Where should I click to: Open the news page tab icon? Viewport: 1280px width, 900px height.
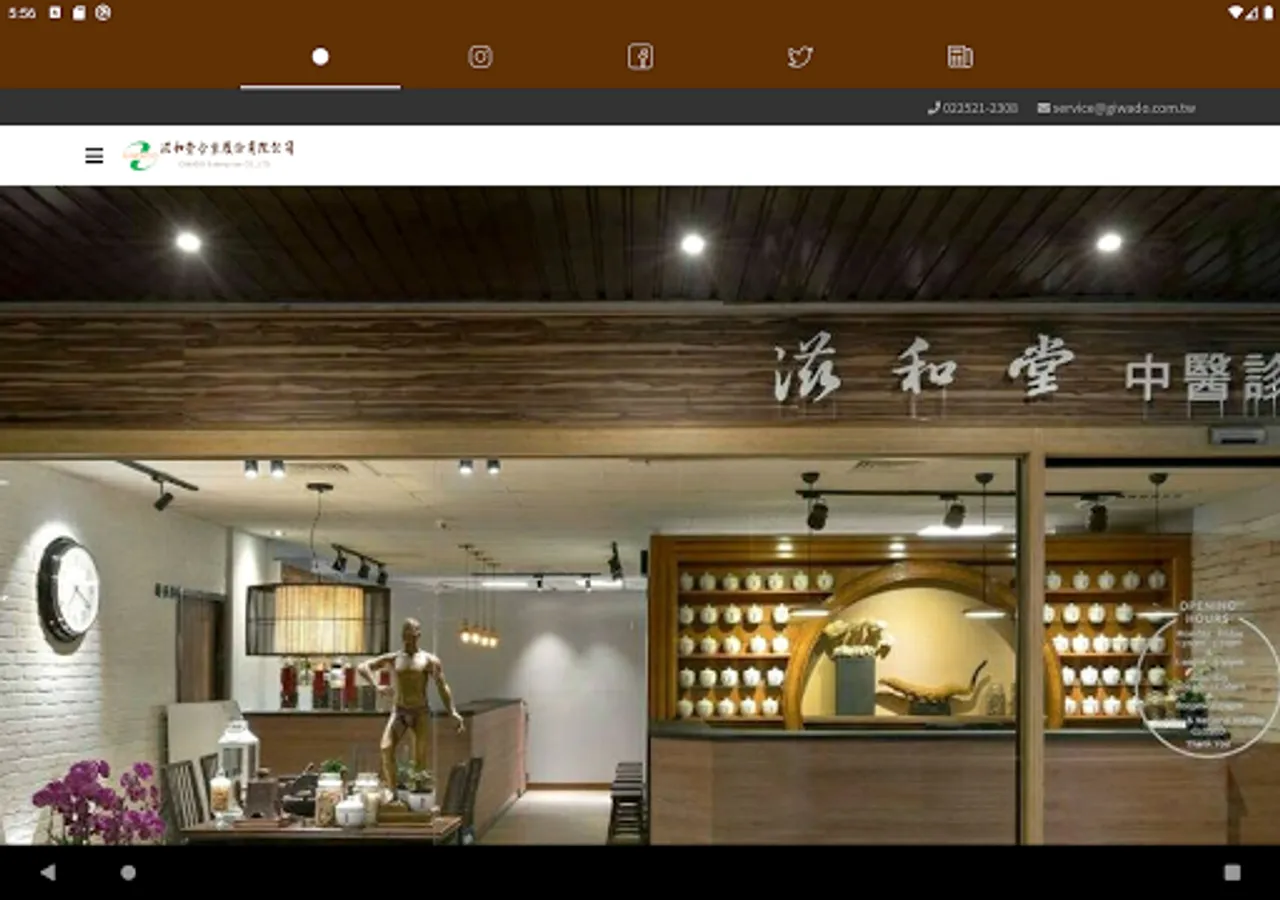coord(960,57)
